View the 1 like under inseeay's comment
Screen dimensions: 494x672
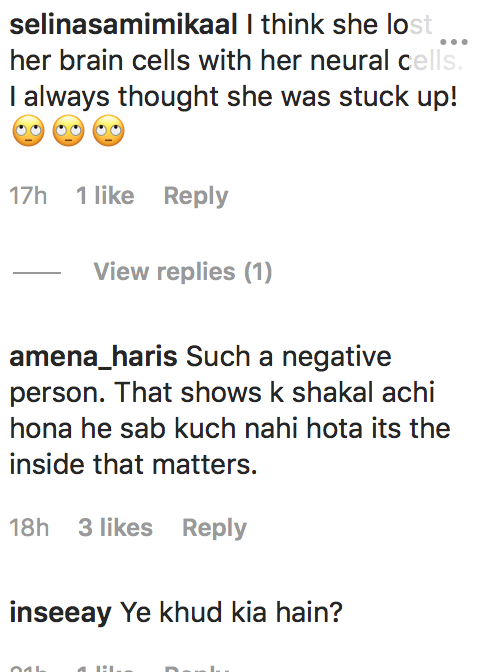(x=105, y=669)
